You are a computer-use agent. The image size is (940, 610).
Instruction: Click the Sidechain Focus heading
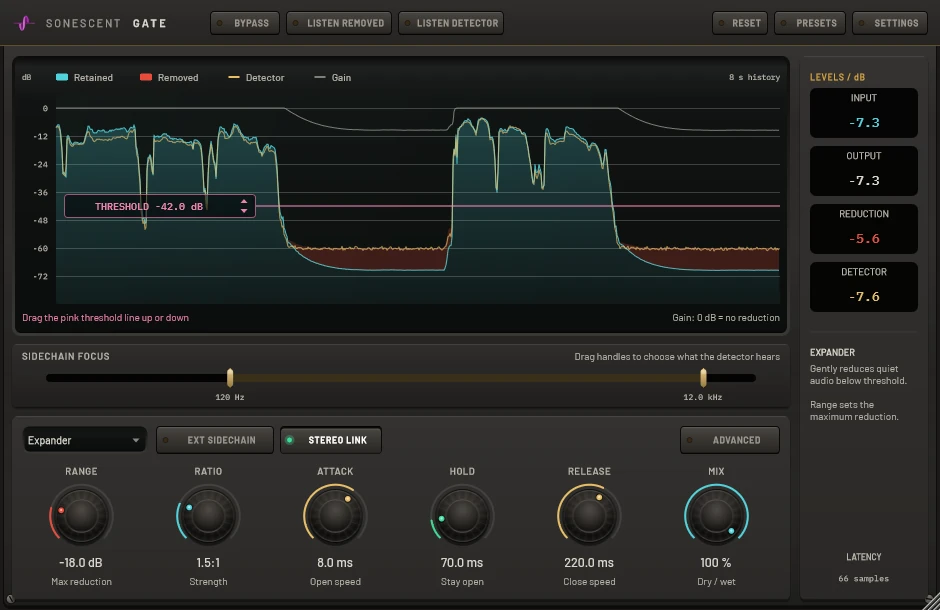click(66, 356)
